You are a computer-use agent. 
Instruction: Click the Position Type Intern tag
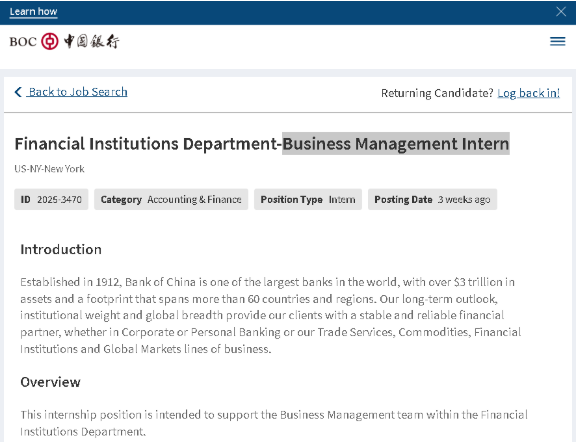pos(308,199)
